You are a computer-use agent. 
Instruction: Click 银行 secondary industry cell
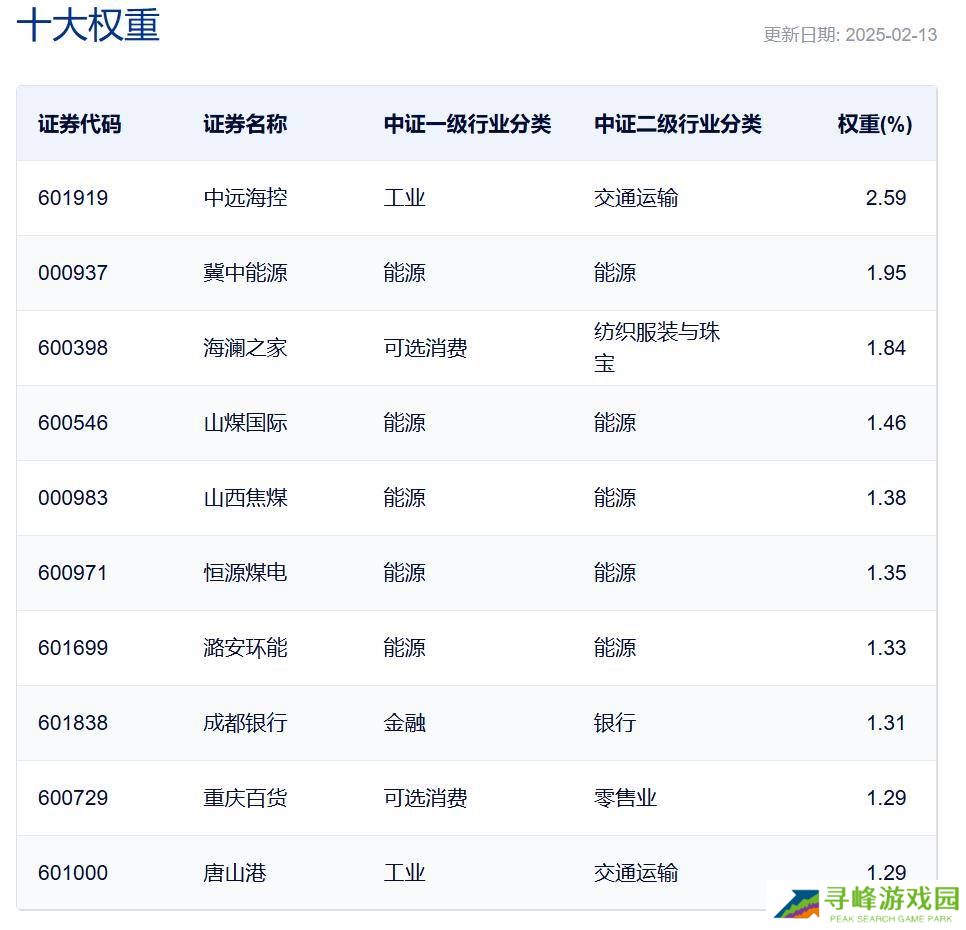615,724
